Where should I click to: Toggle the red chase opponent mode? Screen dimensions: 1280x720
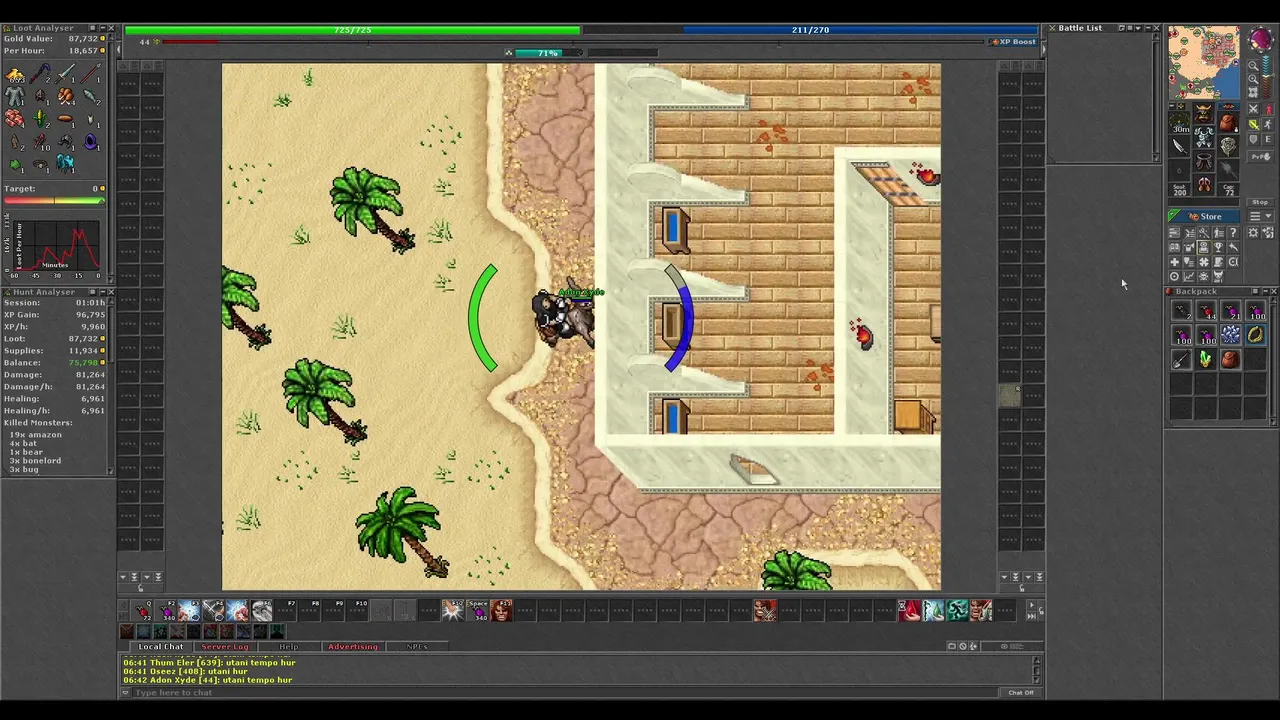click(x=1269, y=109)
